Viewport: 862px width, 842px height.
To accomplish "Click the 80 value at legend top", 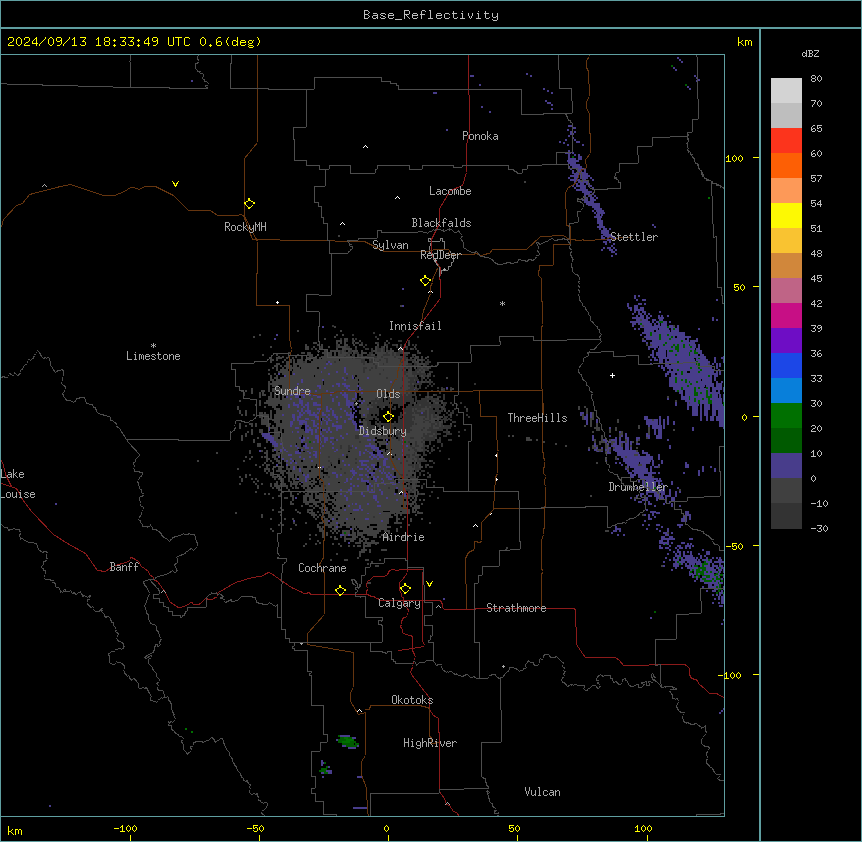I will click(816, 78).
